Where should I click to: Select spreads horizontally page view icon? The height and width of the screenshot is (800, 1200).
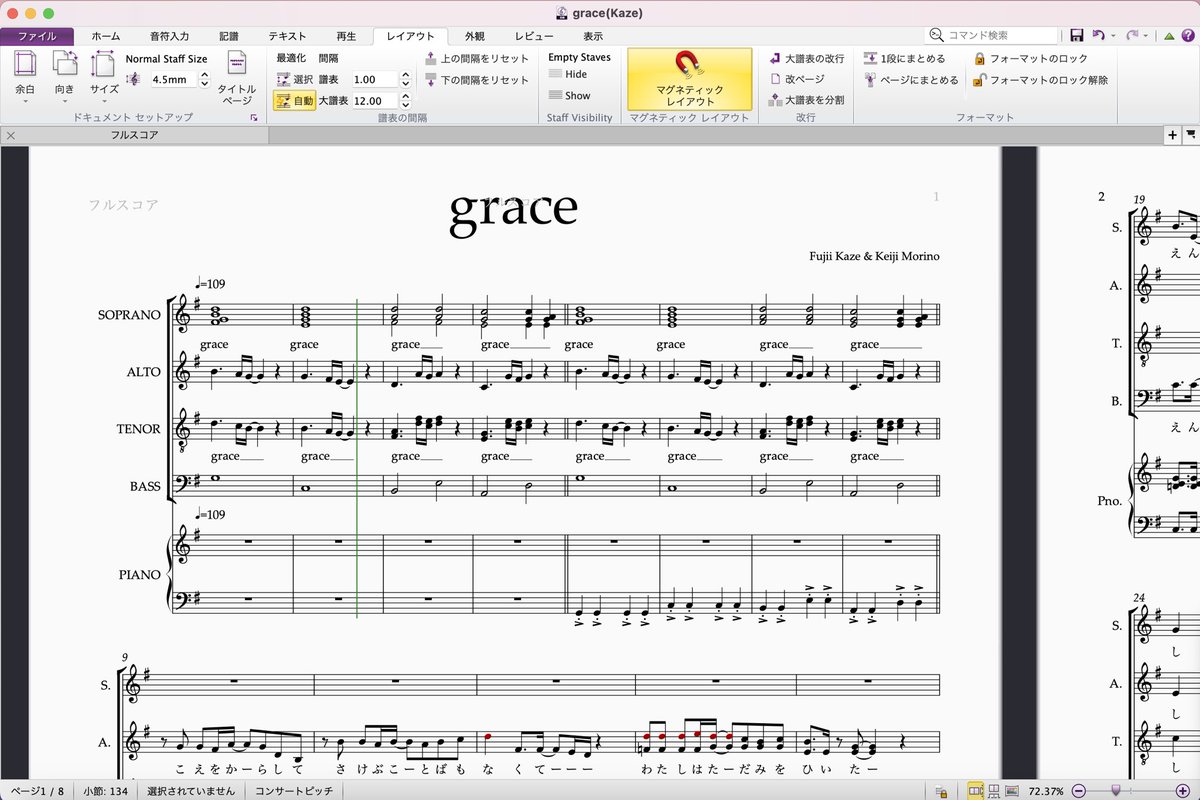[975, 791]
